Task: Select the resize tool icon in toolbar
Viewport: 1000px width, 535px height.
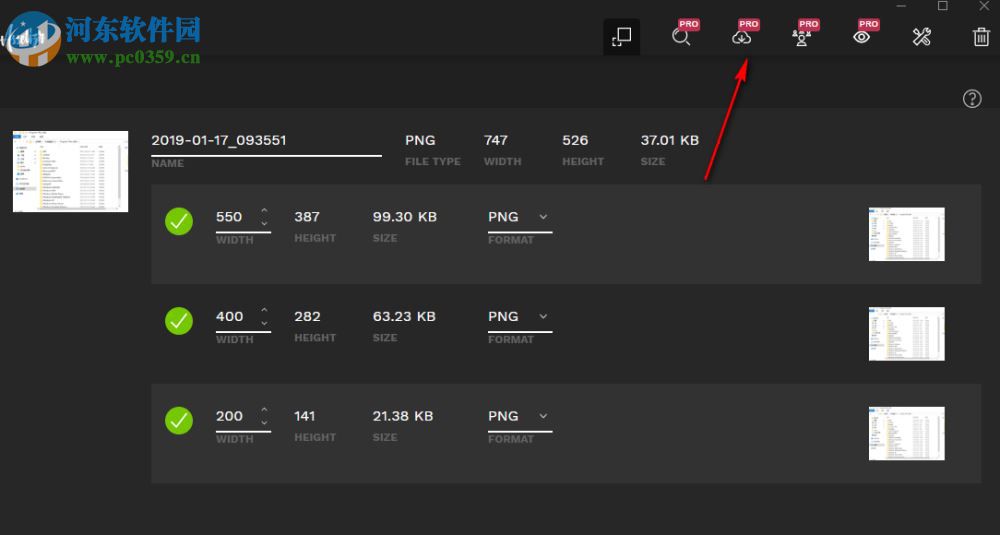Action: pyautogui.click(x=621, y=36)
